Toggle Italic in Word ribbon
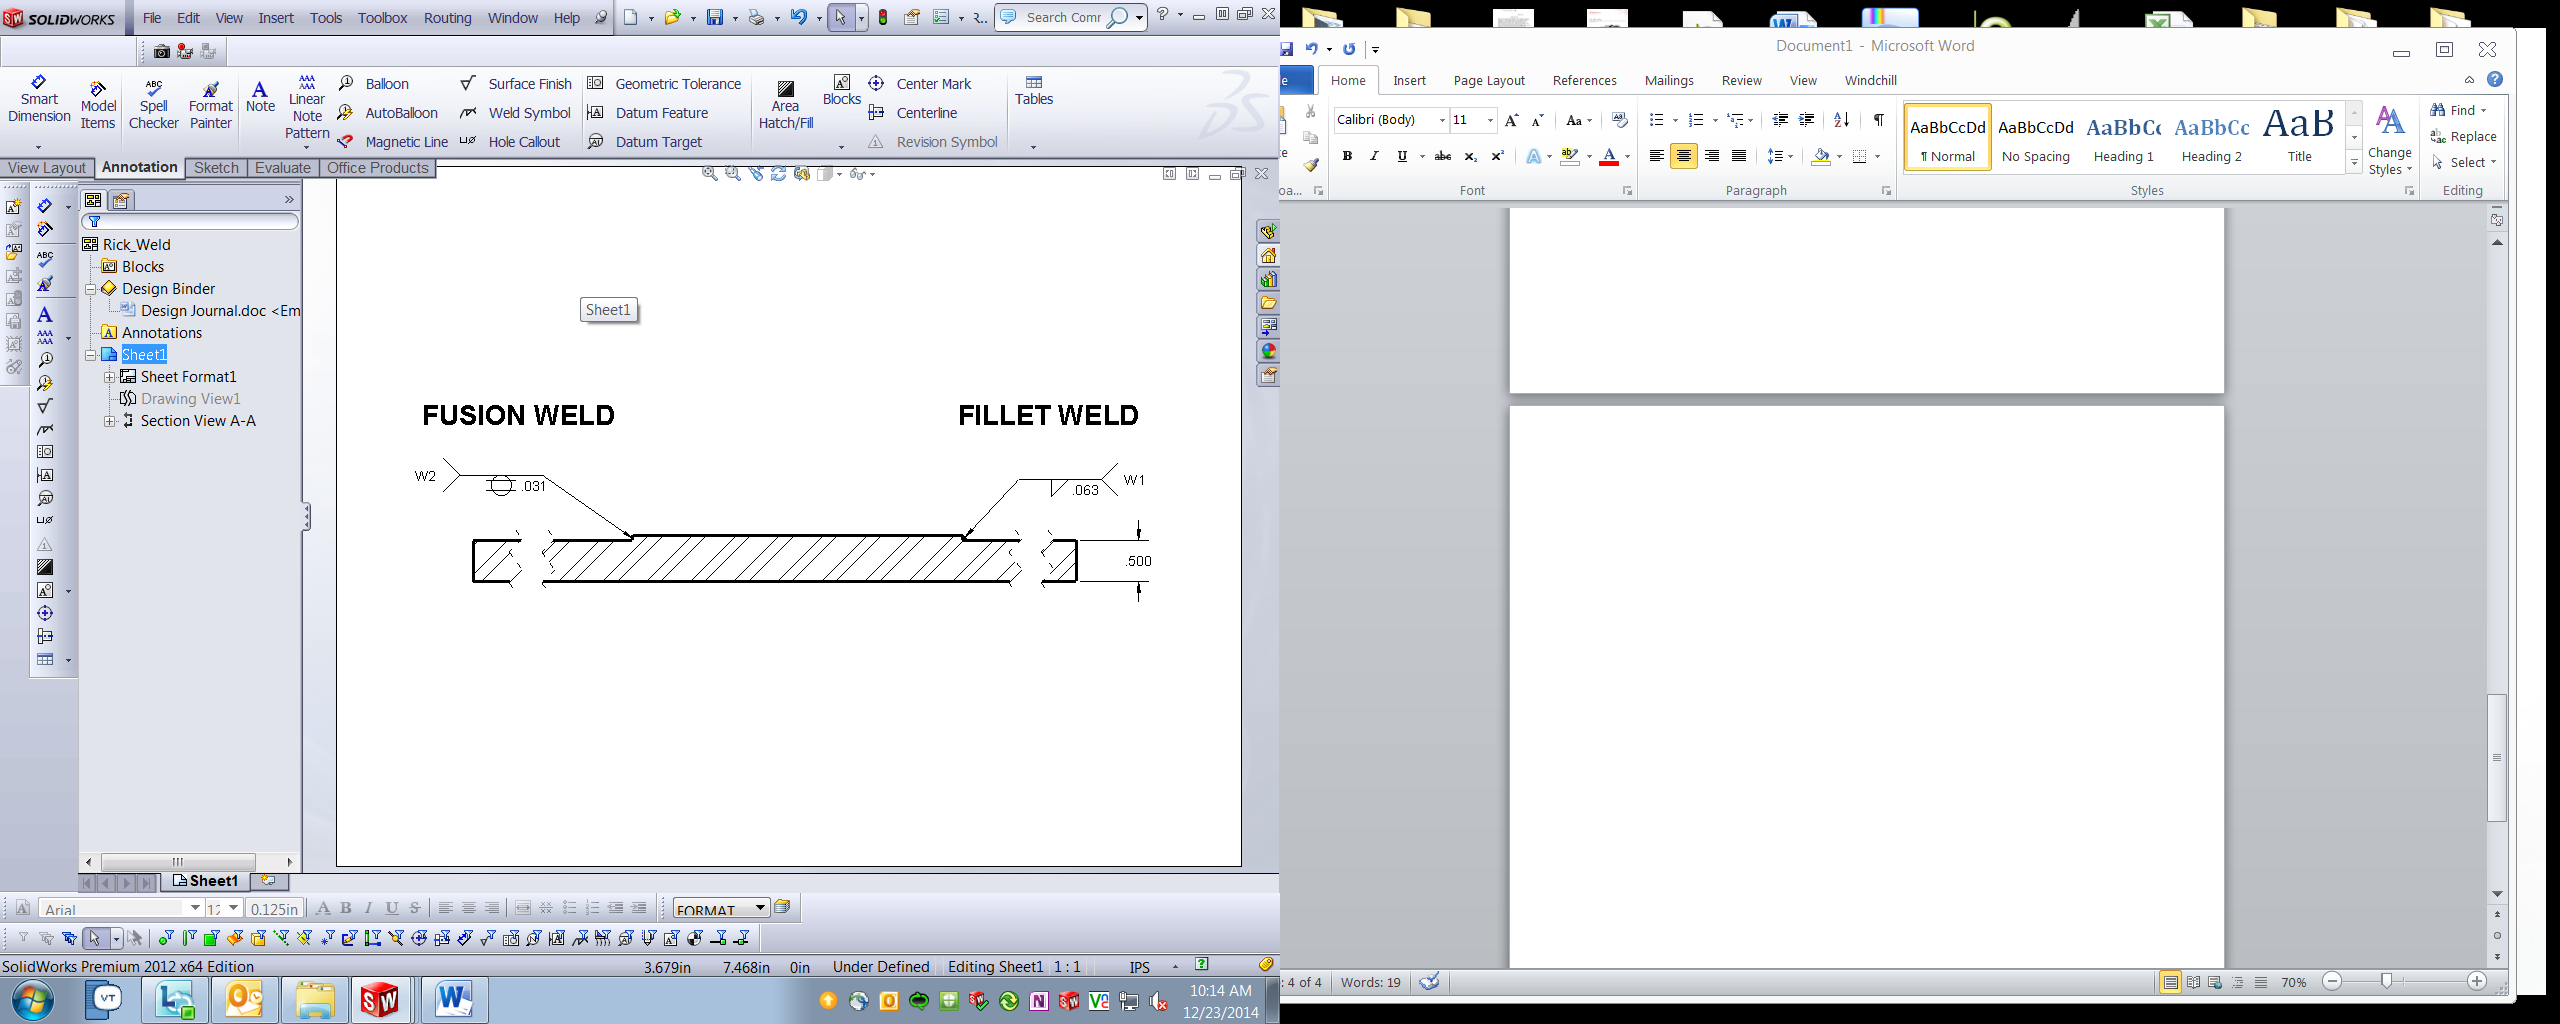 click(1374, 156)
